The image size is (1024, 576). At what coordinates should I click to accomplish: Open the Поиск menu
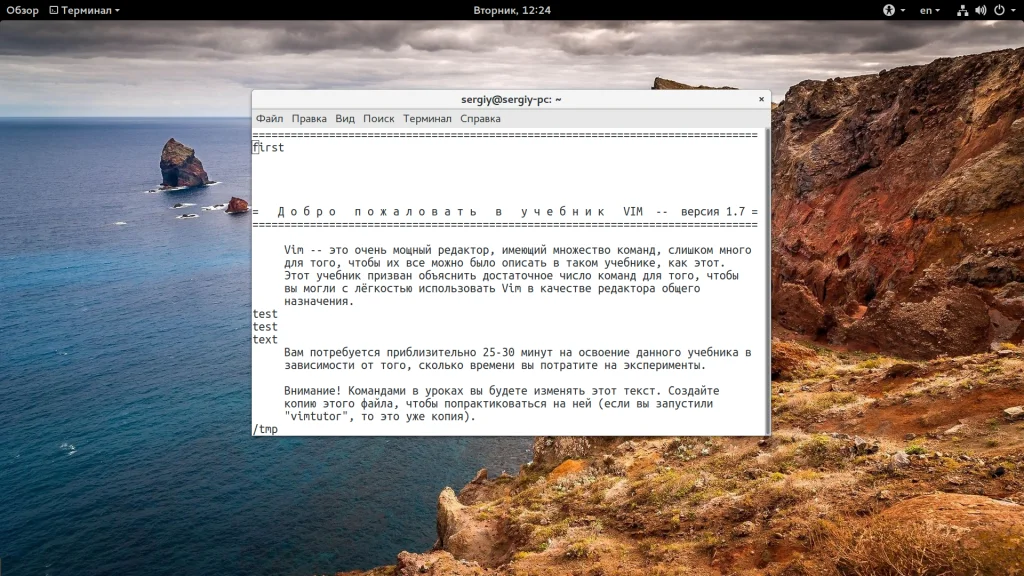[x=379, y=118]
